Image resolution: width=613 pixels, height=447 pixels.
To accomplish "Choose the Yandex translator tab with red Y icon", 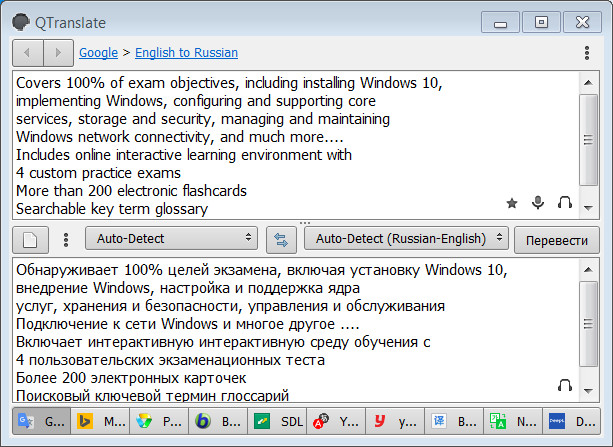I will tap(395, 421).
